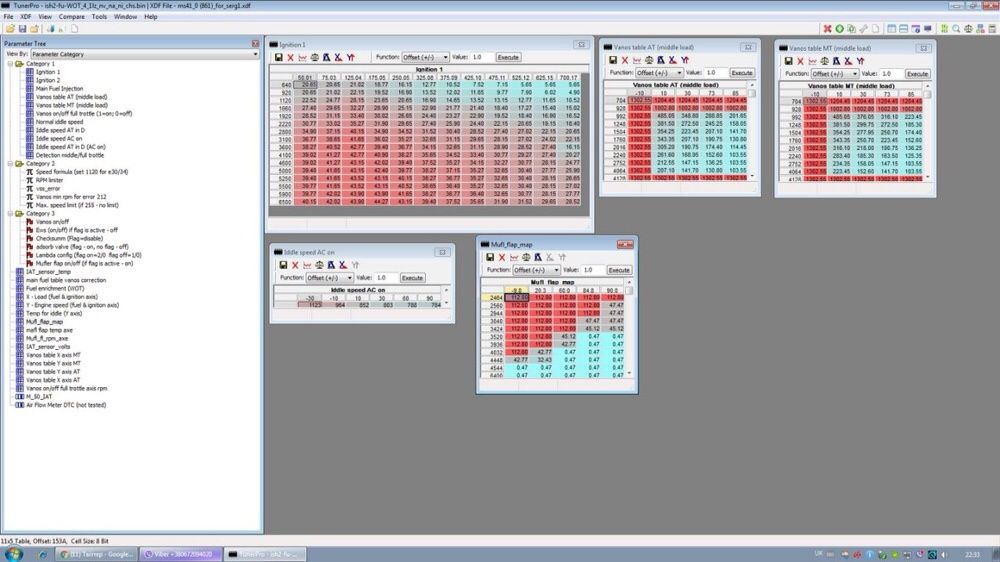Save the Iddle speed AC on table
Image resolution: width=1000 pixels, height=562 pixels.
[283, 265]
